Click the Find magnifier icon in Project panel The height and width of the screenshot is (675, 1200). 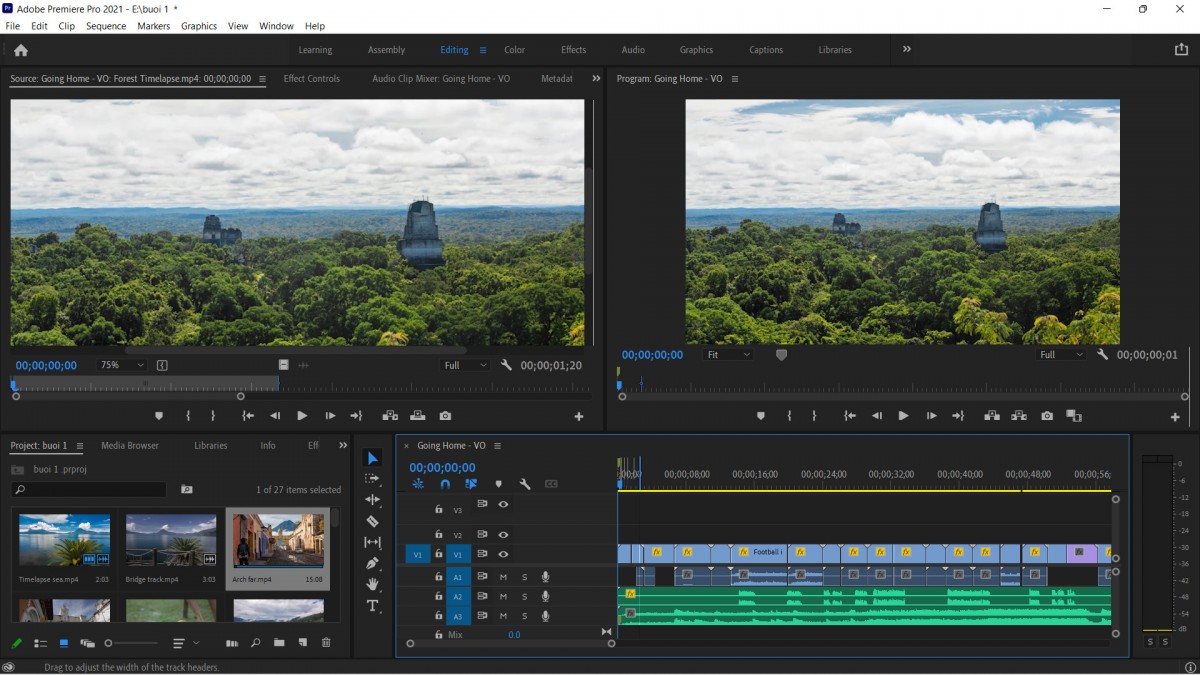point(256,643)
